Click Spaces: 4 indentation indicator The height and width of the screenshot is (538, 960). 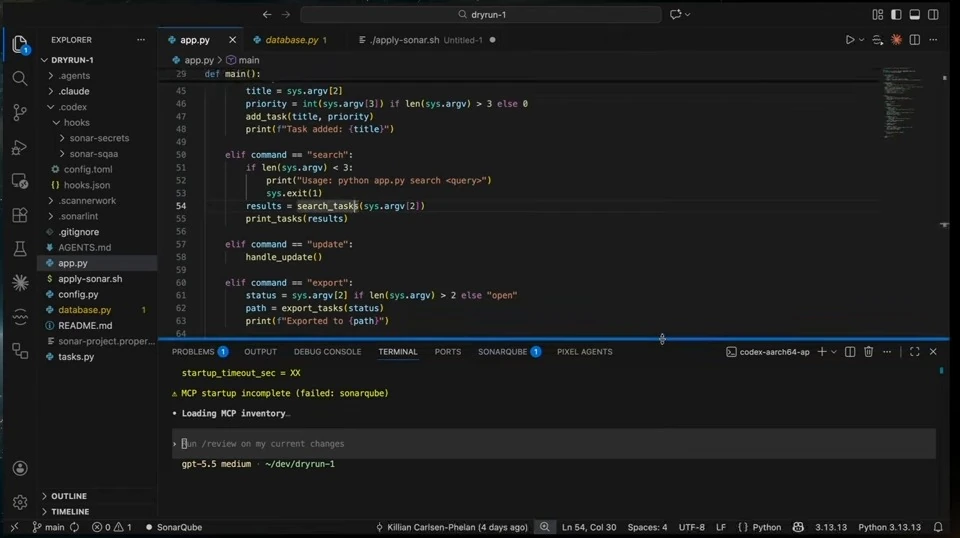pyautogui.click(x=647, y=527)
